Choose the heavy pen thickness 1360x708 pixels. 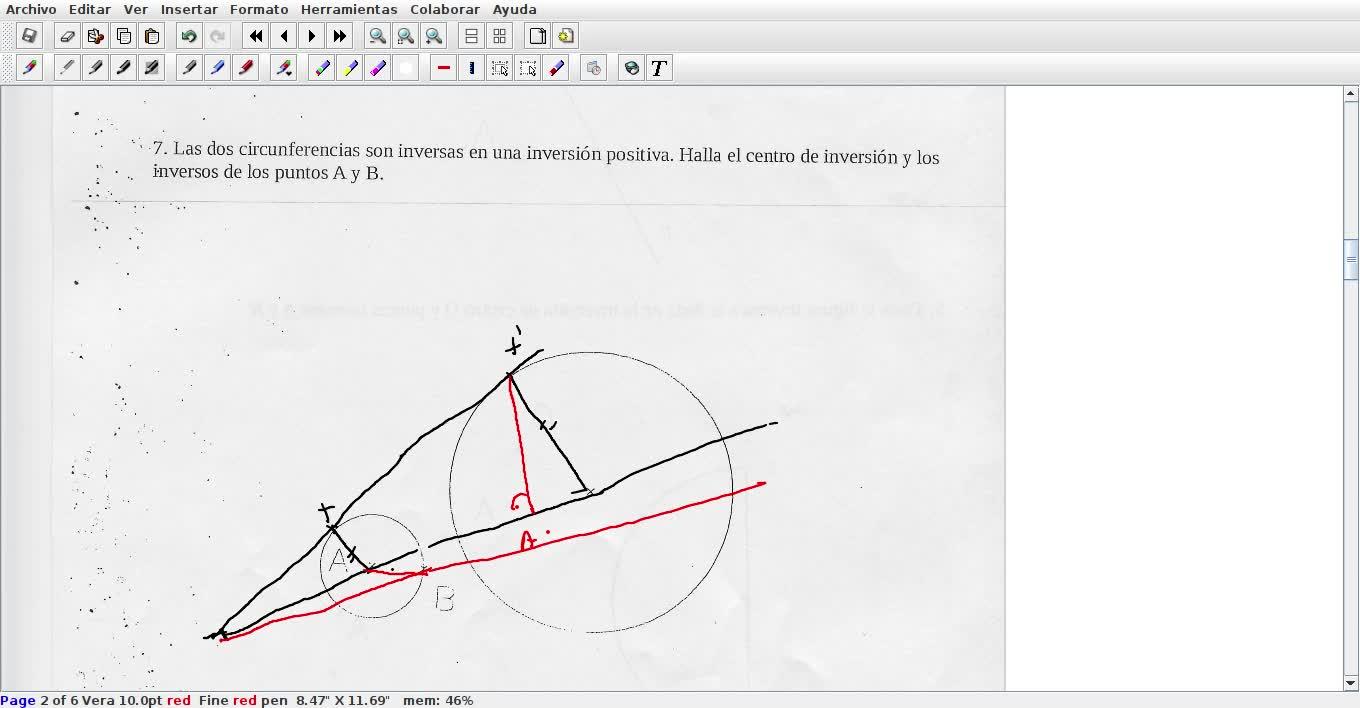[x=124, y=68]
